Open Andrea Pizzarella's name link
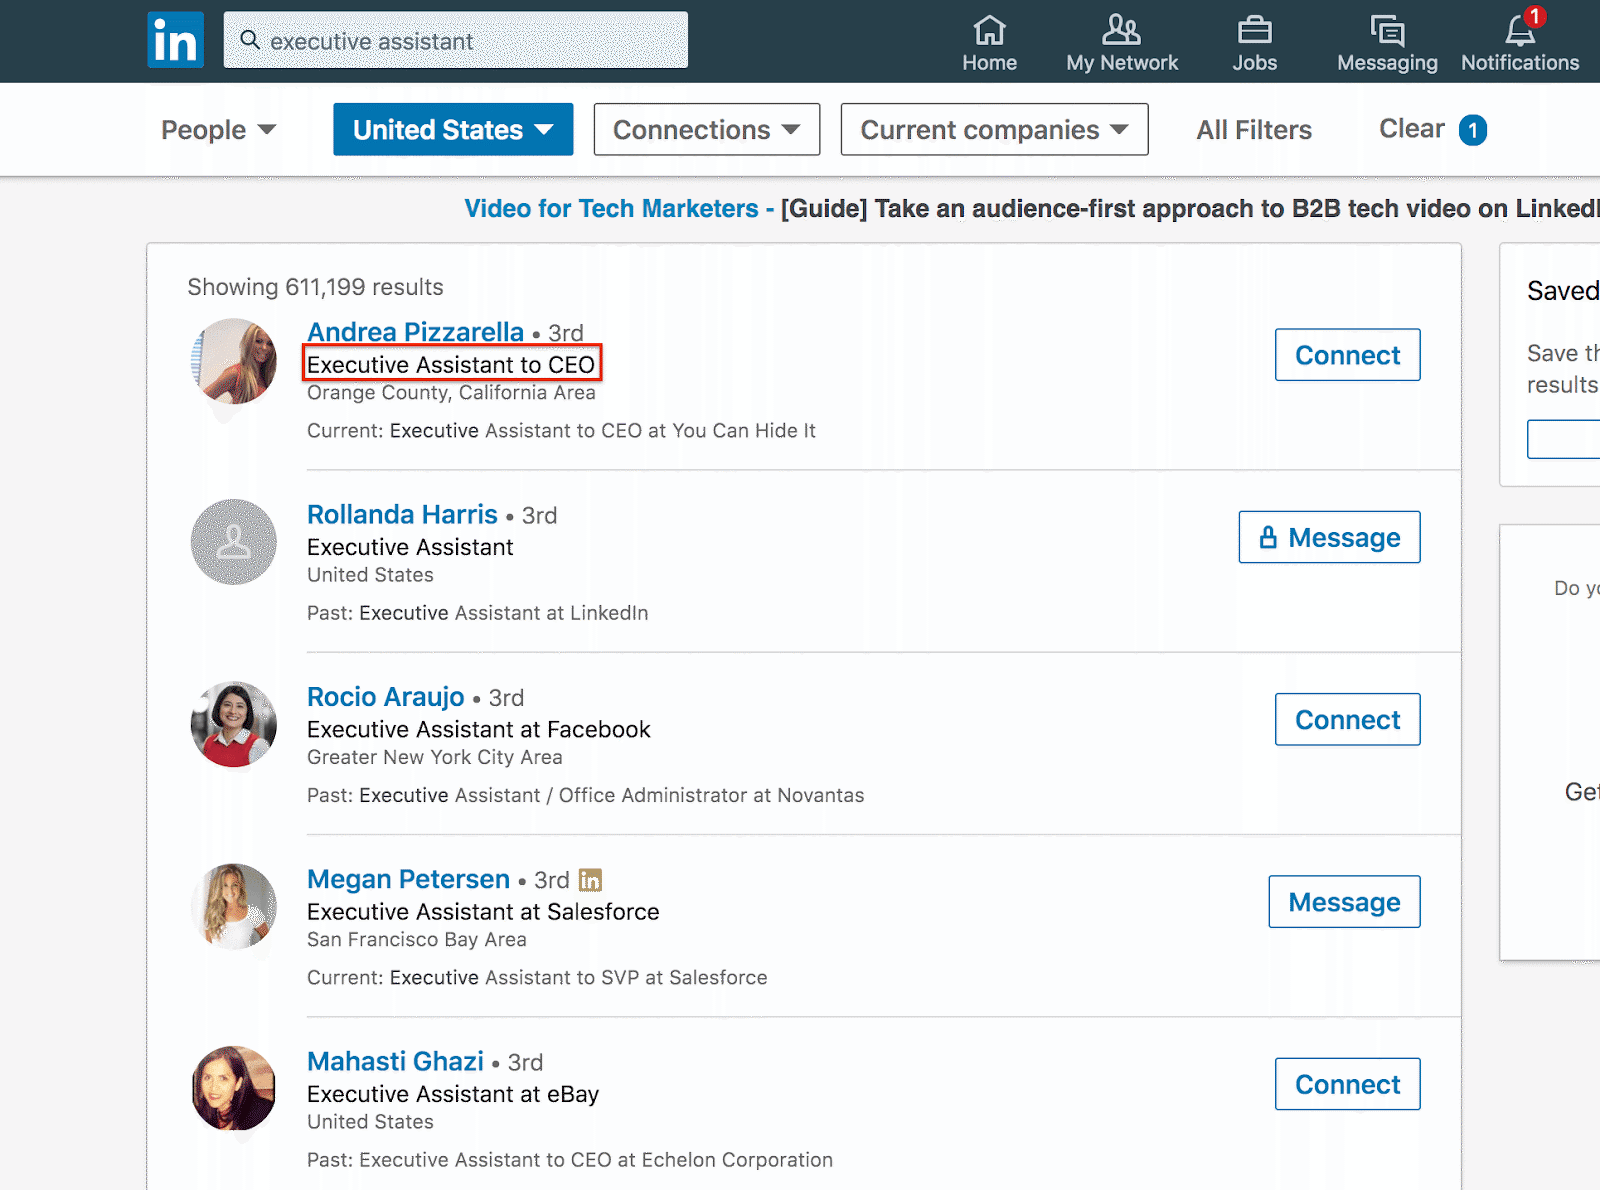Viewport: 1600px width, 1190px height. [415, 332]
